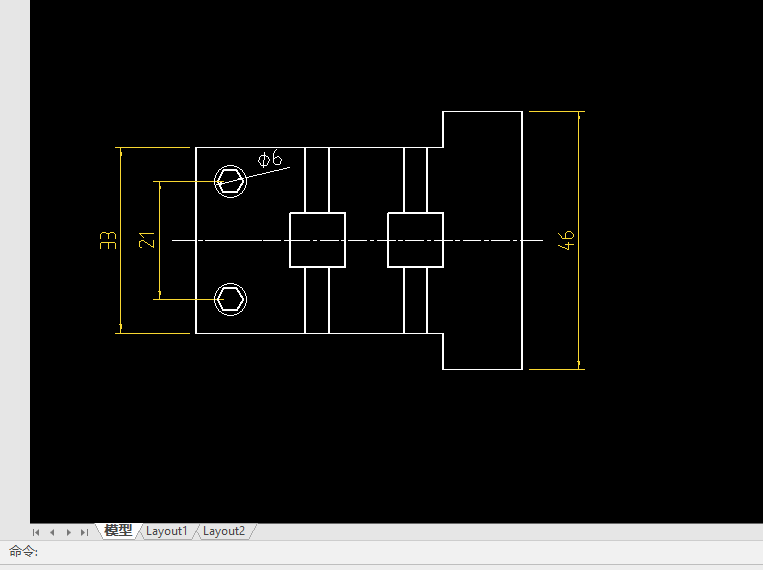
Task: Open the Layout2 tab
Action: pyautogui.click(x=224, y=531)
